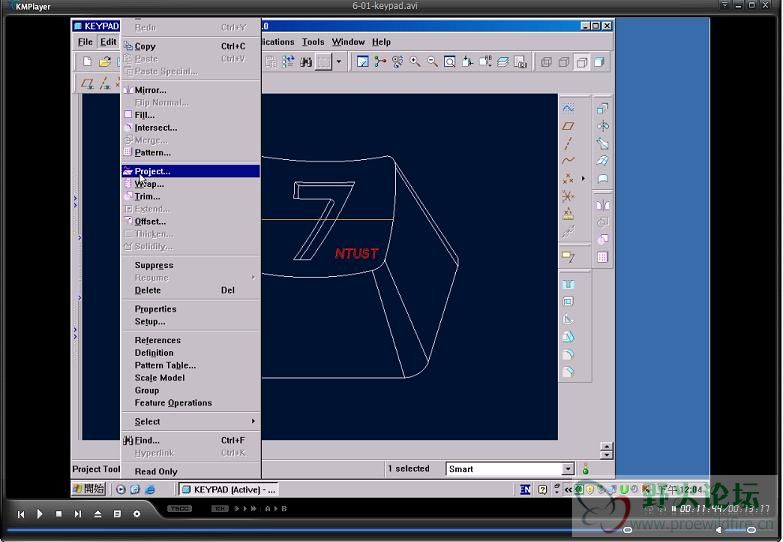Open the Smart selection filter dropdown

568,469
